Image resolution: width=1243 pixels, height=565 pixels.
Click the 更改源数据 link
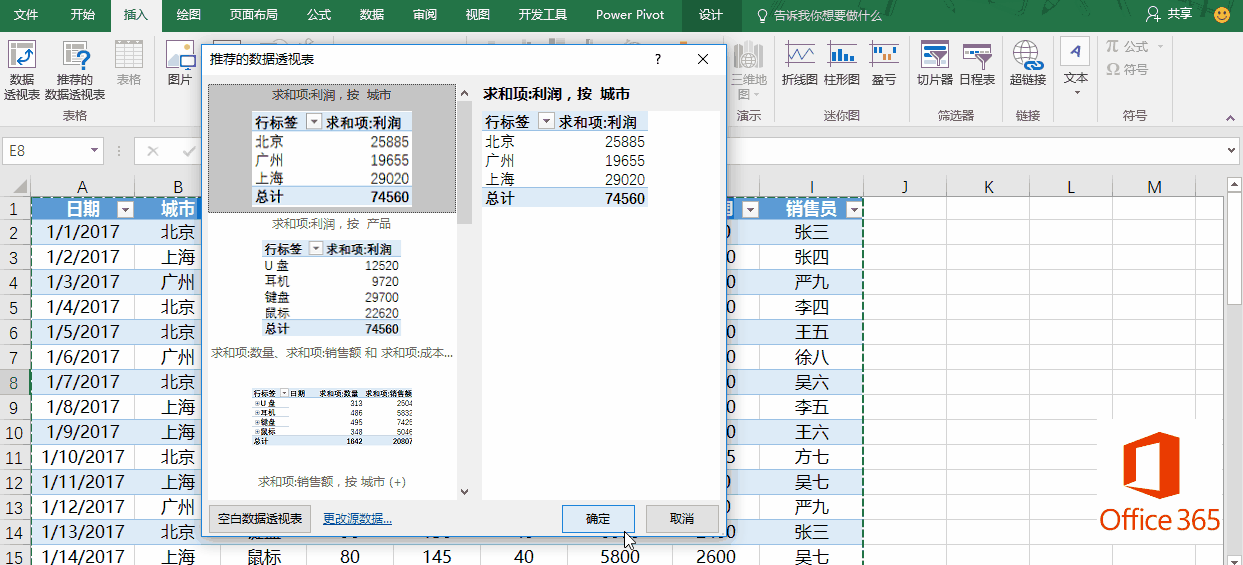point(357,519)
